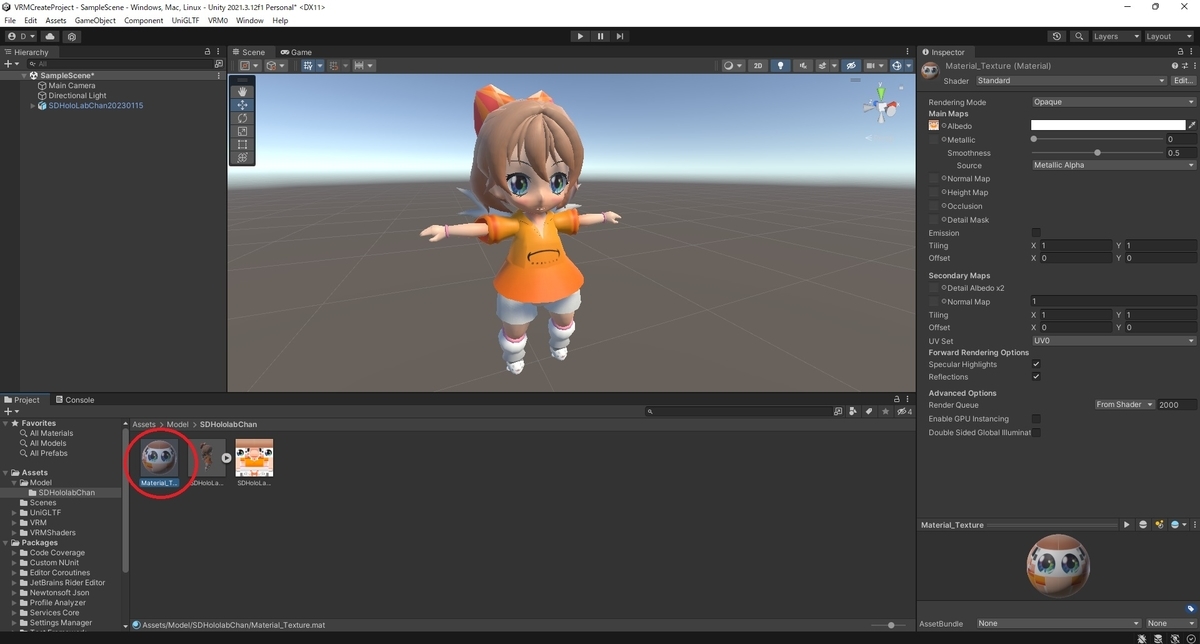Open Unity version control icon in toolbar
The width and height of the screenshot is (1200, 644).
click(x=71, y=36)
